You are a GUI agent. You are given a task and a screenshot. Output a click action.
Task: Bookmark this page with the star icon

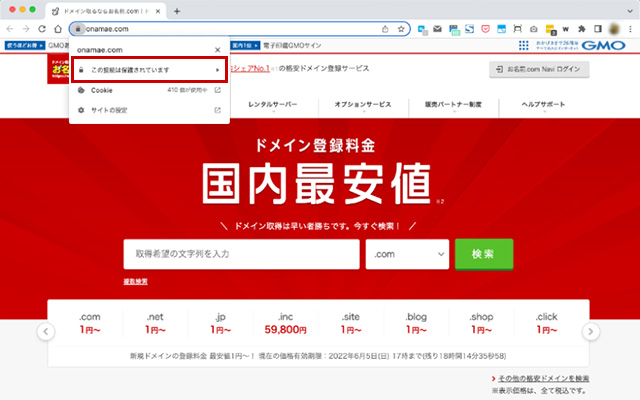pos(401,29)
